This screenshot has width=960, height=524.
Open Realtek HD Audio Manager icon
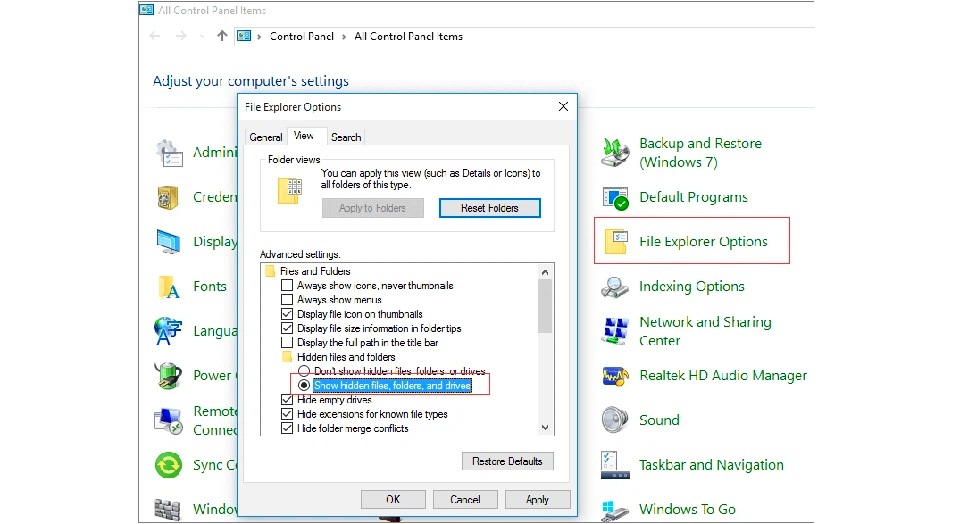615,376
